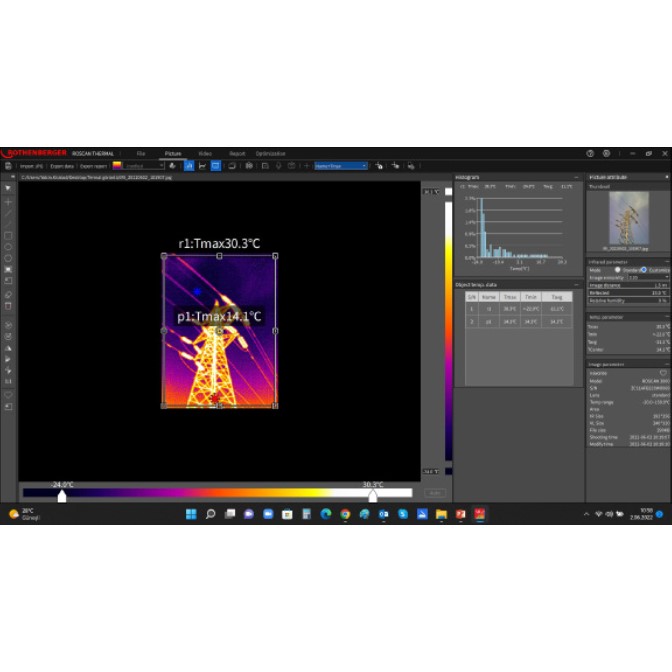The width and height of the screenshot is (672, 672).
Task: Select the straight line measurement tool
Action: click(8, 213)
